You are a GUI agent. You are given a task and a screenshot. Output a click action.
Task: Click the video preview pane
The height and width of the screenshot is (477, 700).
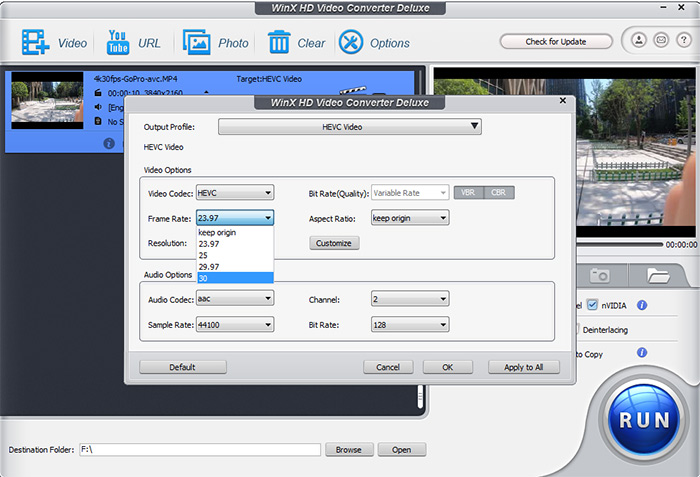click(x=564, y=152)
